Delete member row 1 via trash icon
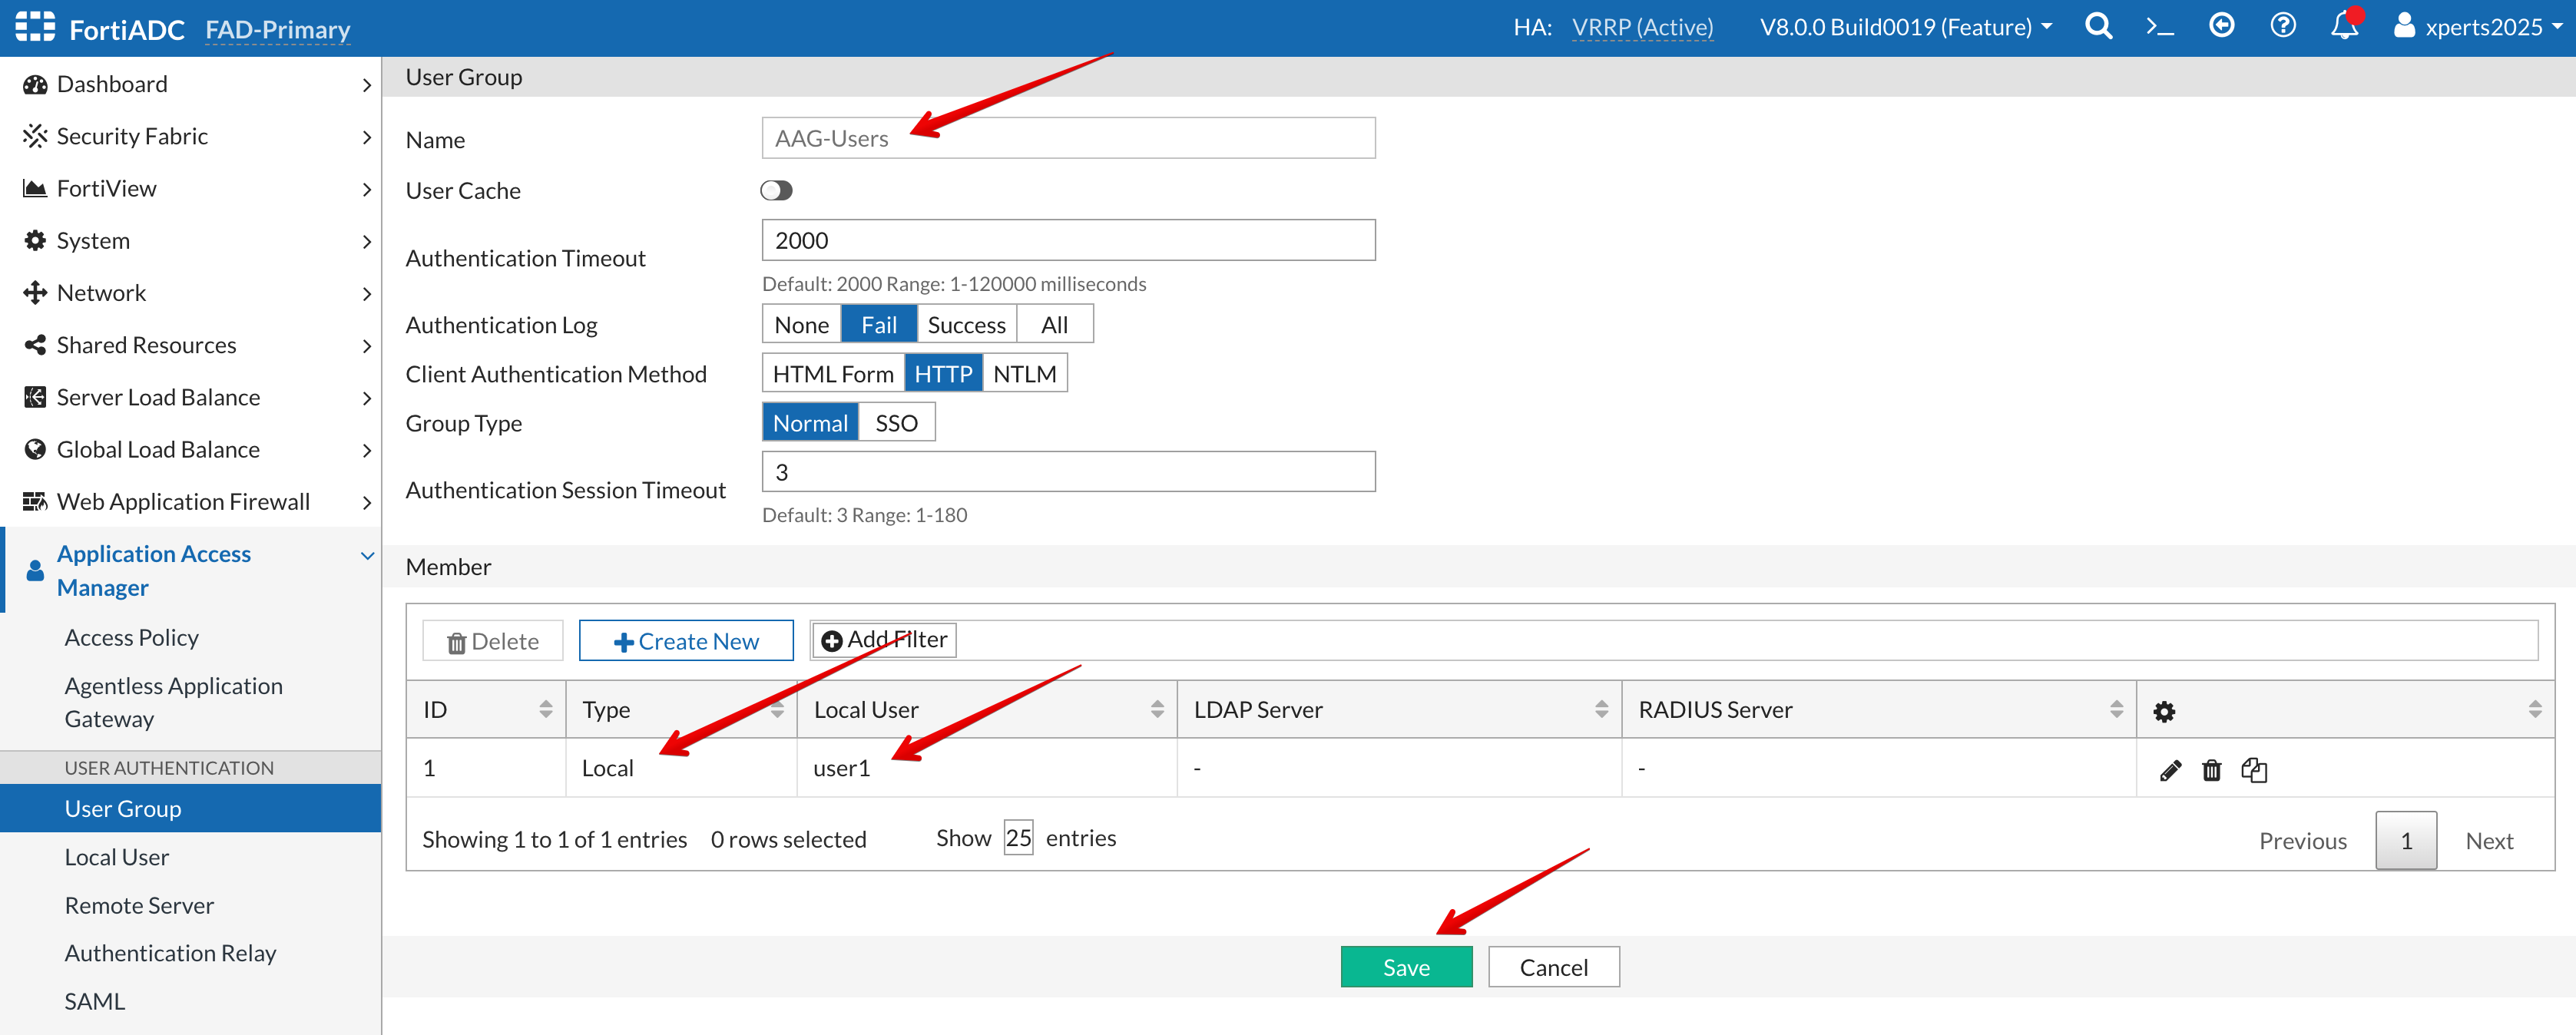 (2211, 770)
